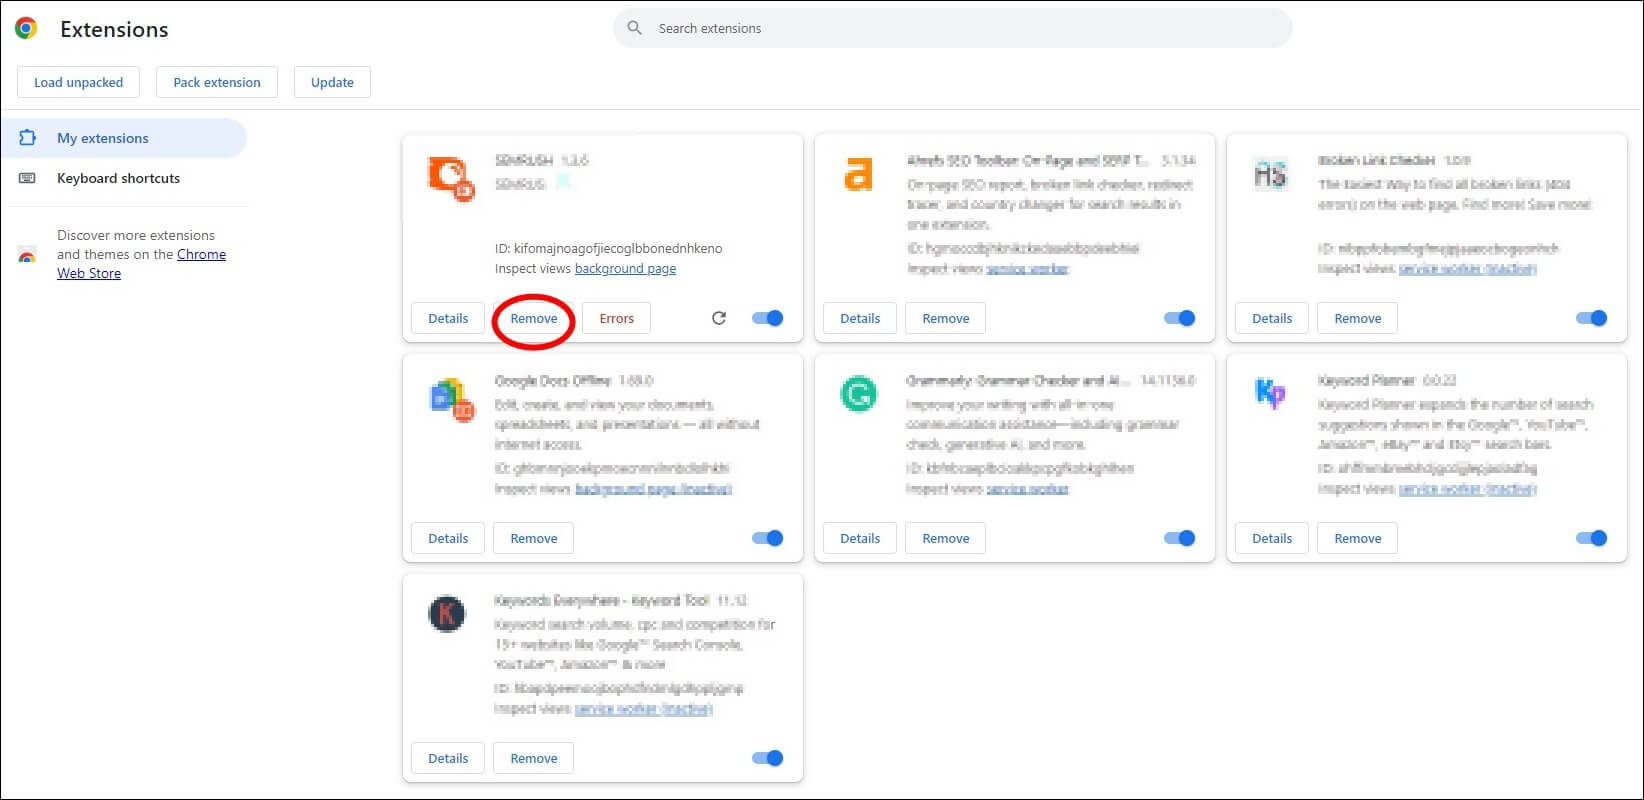Click the Grammarly extension icon
The width and height of the screenshot is (1644, 800).
(x=858, y=394)
